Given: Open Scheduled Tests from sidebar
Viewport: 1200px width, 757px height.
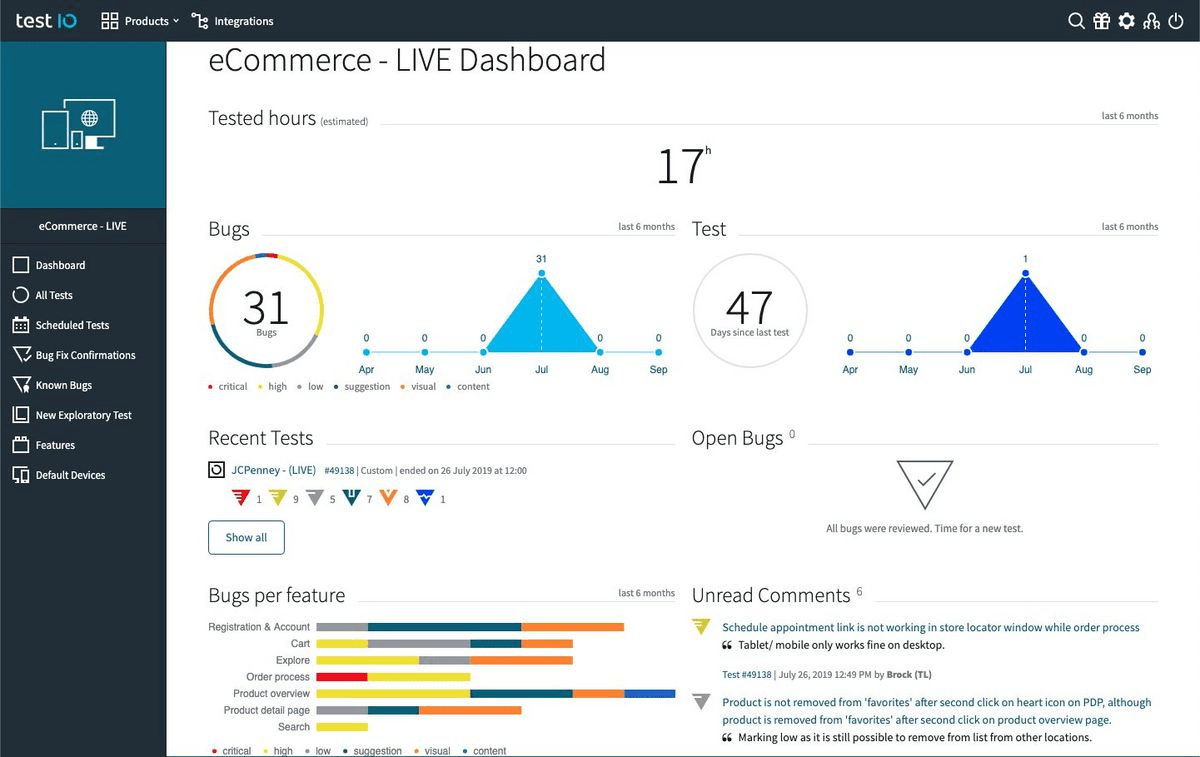Looking at the screenshot, I should [x=72, y=325].
